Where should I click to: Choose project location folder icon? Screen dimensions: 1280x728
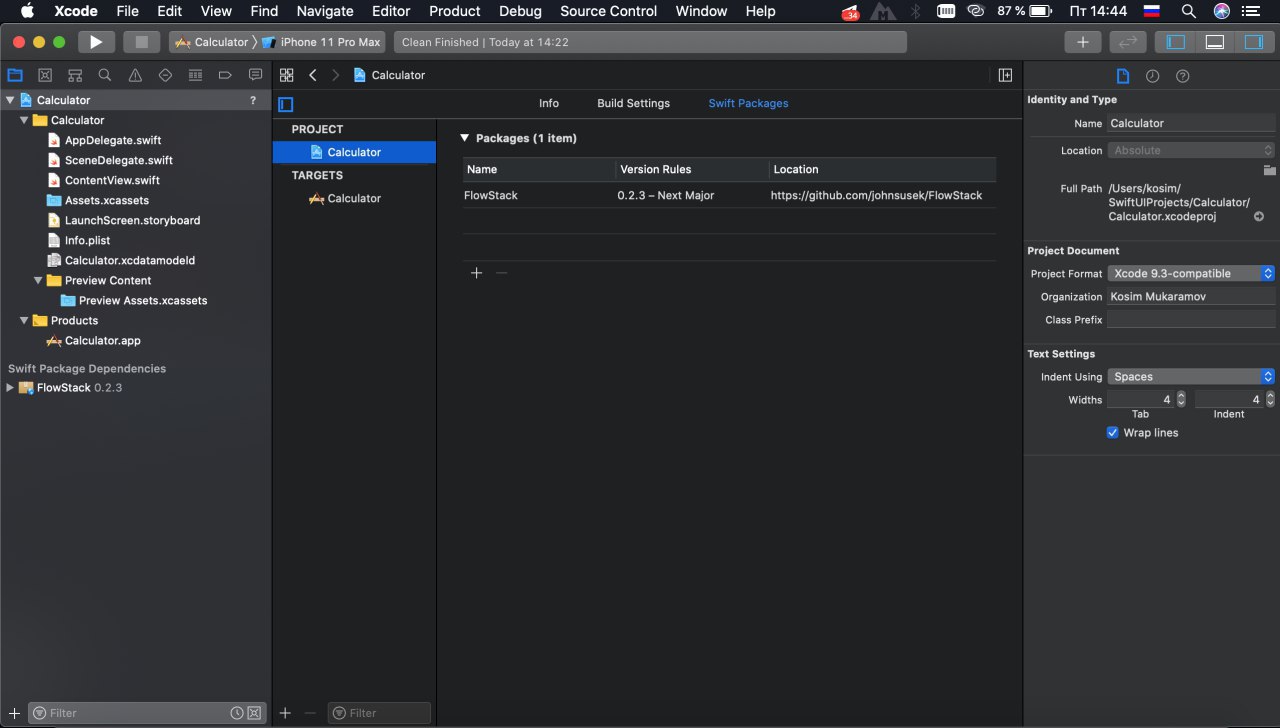click(x=1269, y=170)
